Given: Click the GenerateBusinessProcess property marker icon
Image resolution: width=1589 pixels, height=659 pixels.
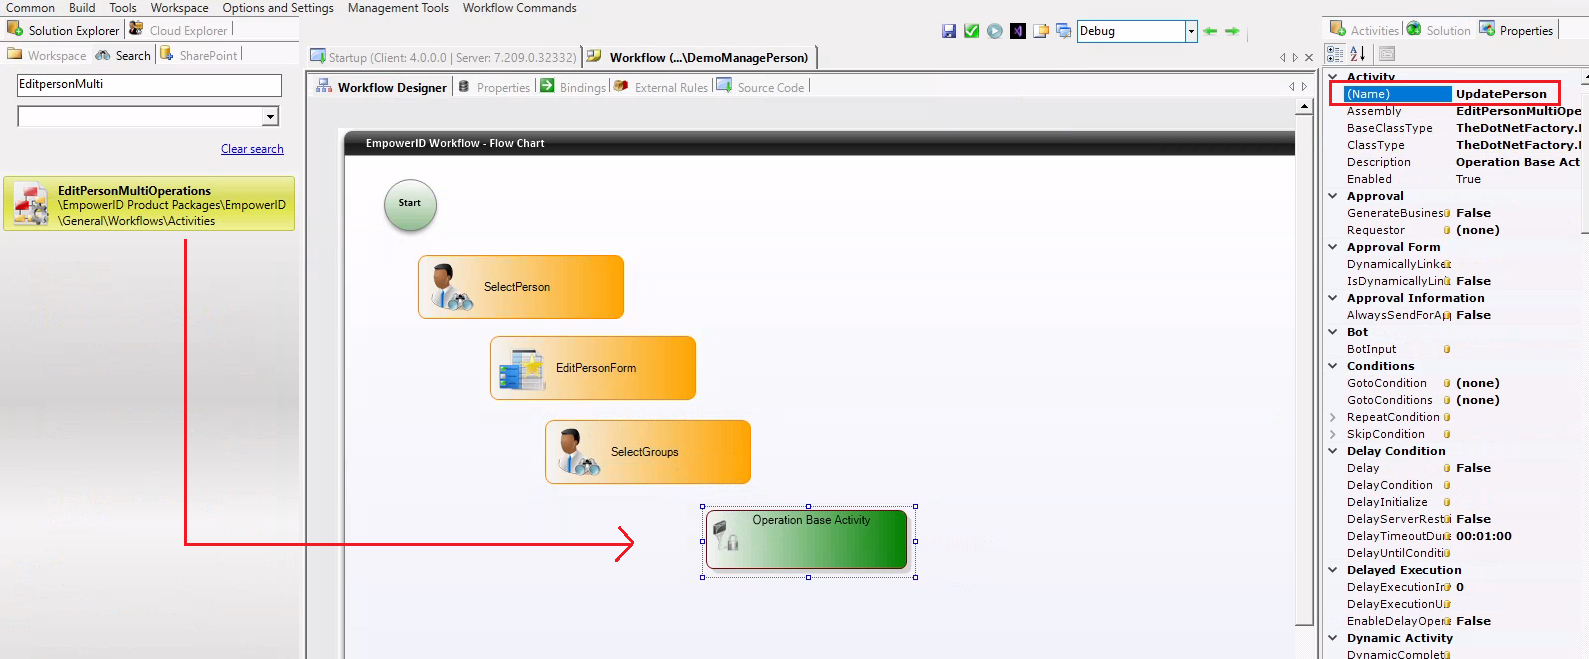Looking at the screenshot, I should tap(1447, 213).
